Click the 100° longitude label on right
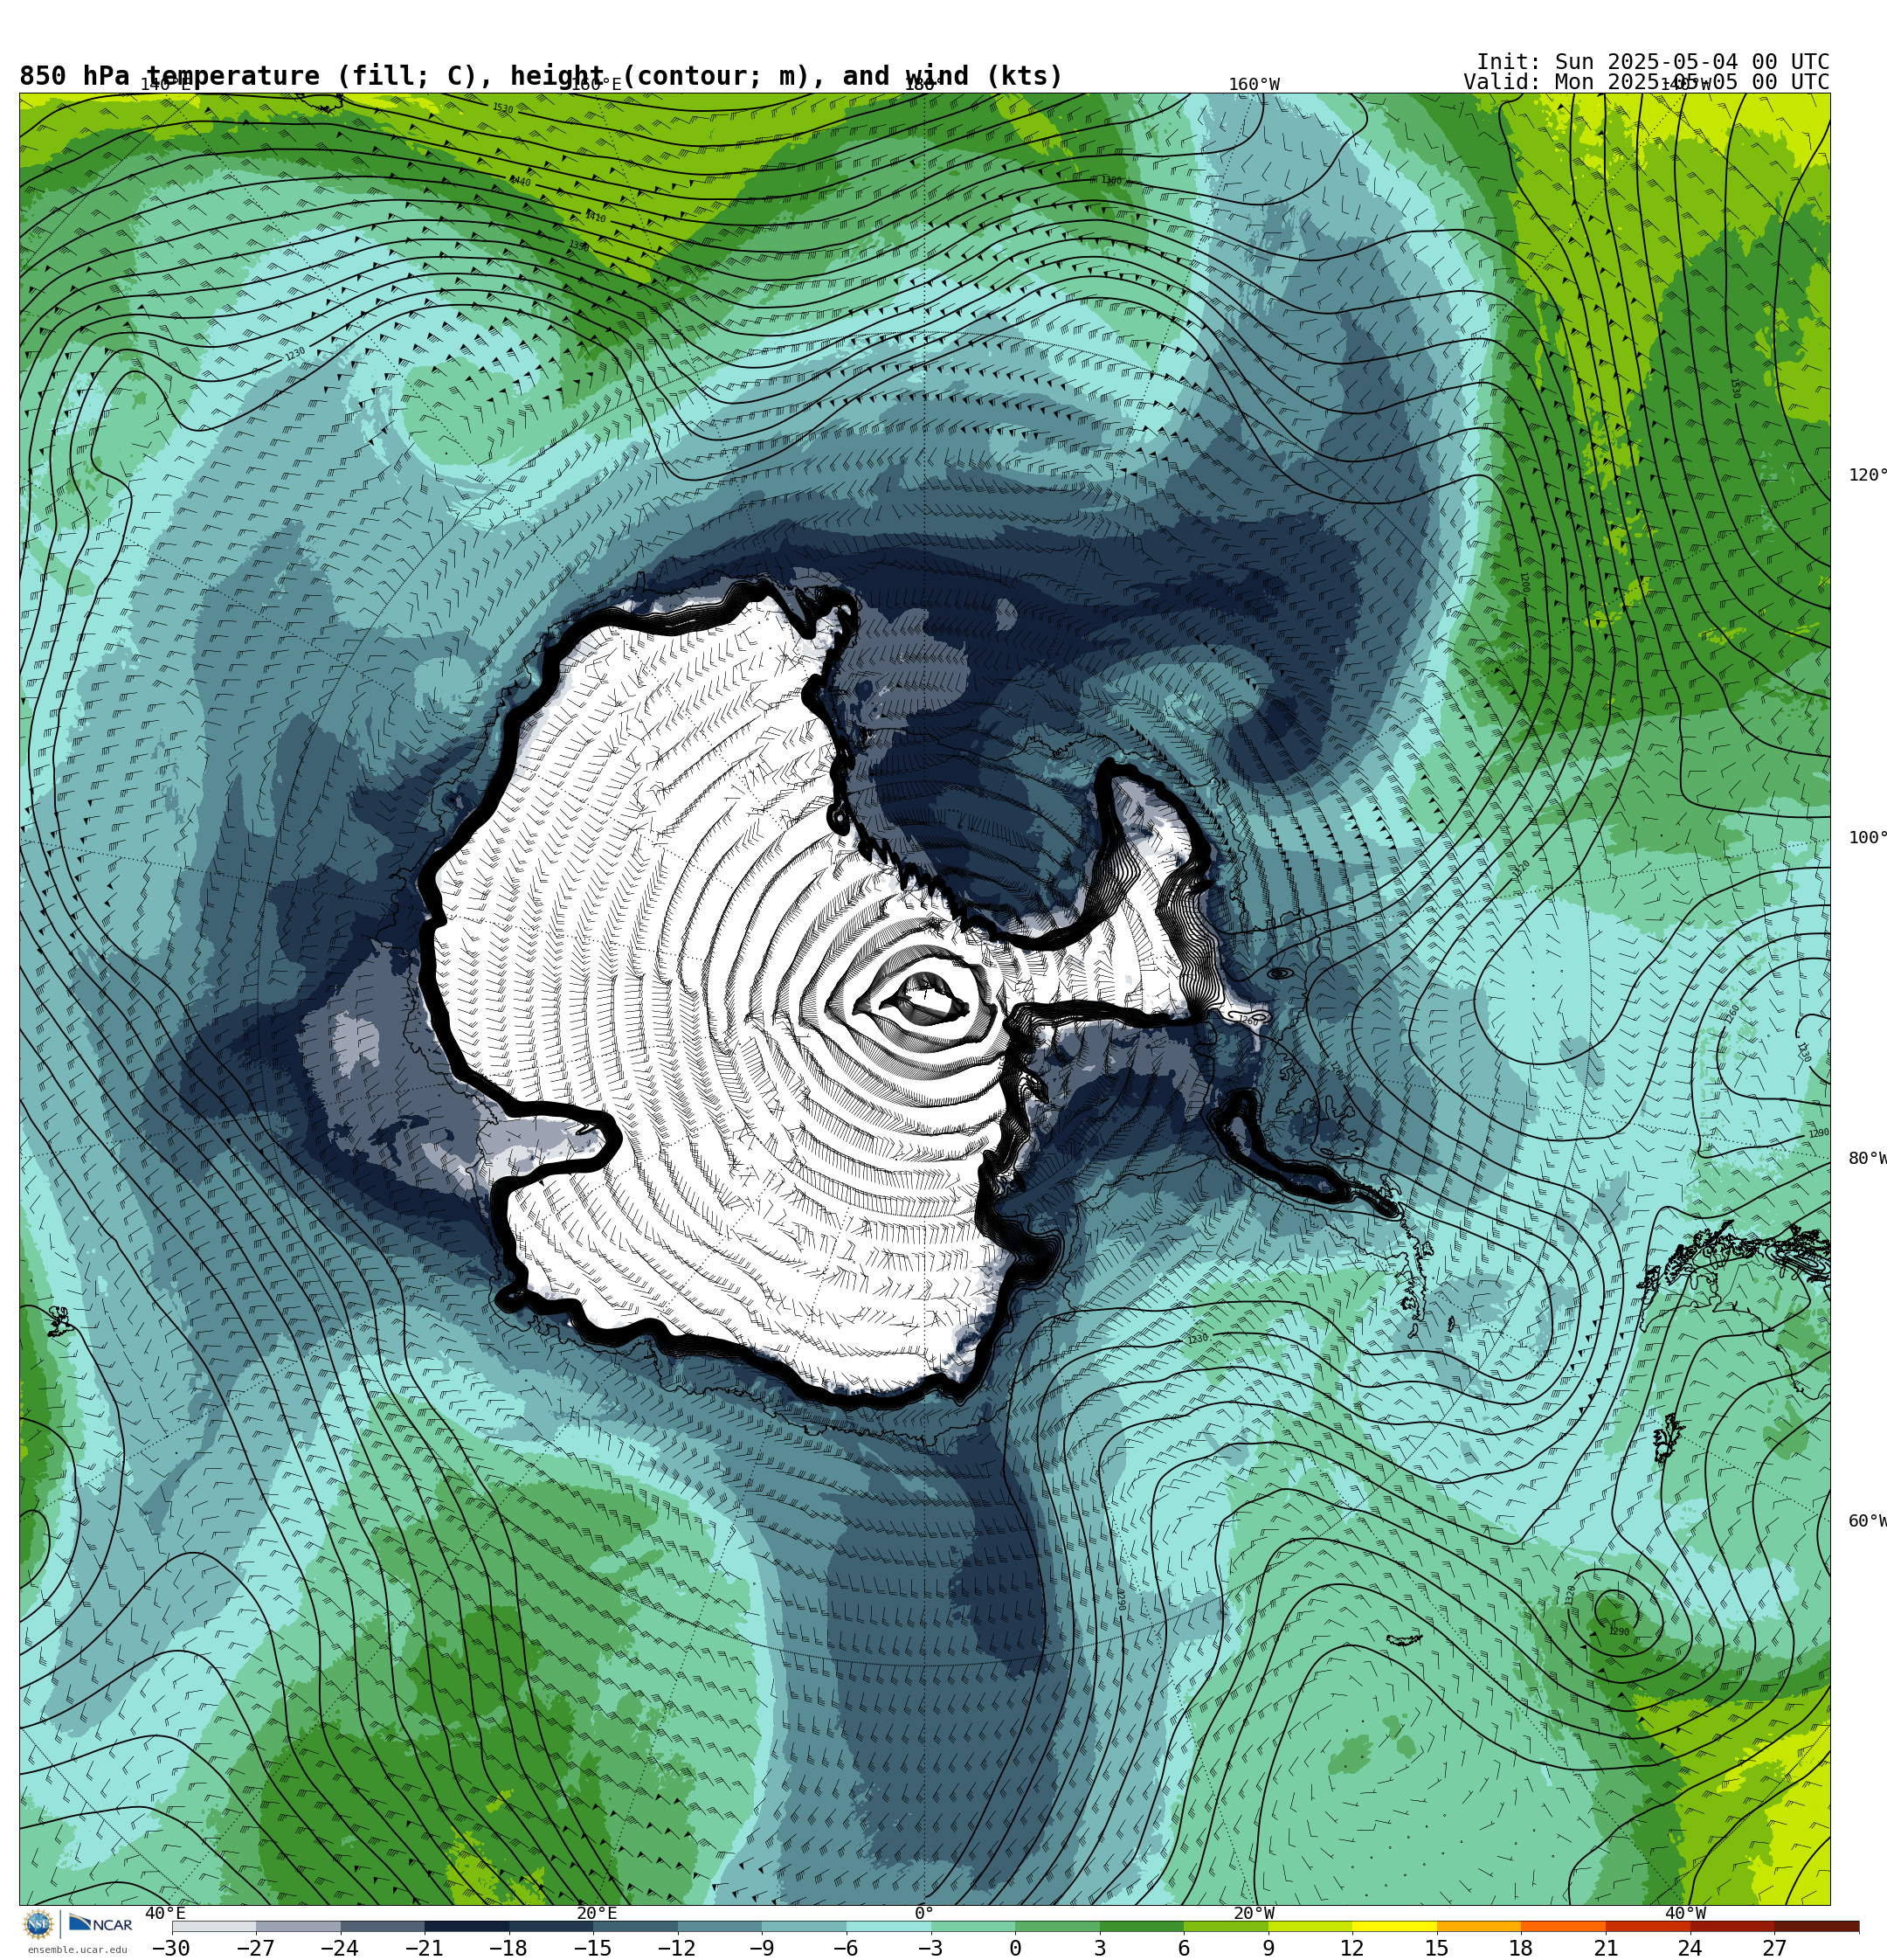This screenshot has height=1960, width=1887. click(1867, 838)
